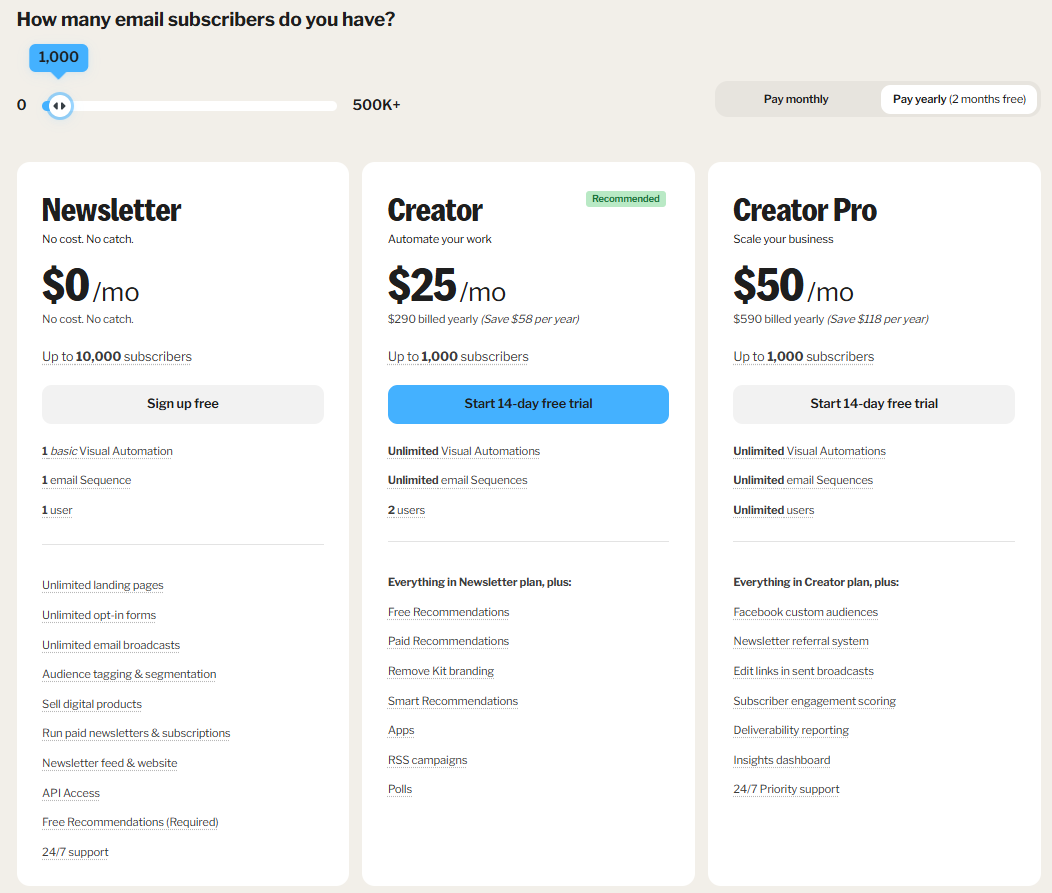Click Remove Kit branding link
Screen dimensions: 1052x893
click(x=440, y=670)
